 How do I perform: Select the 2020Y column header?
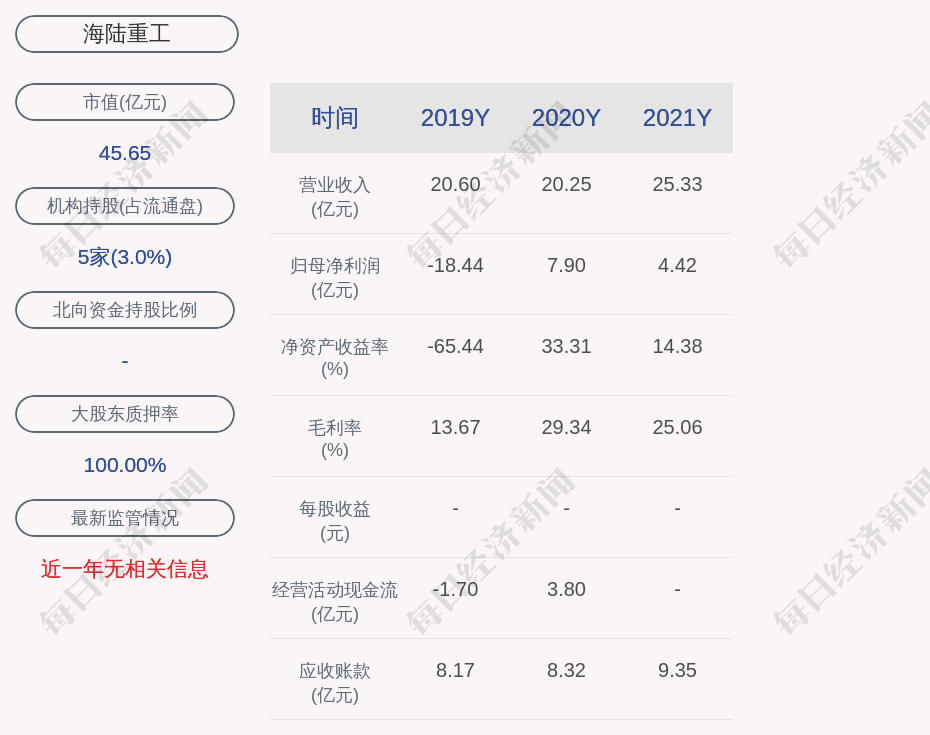coord(566,117)
